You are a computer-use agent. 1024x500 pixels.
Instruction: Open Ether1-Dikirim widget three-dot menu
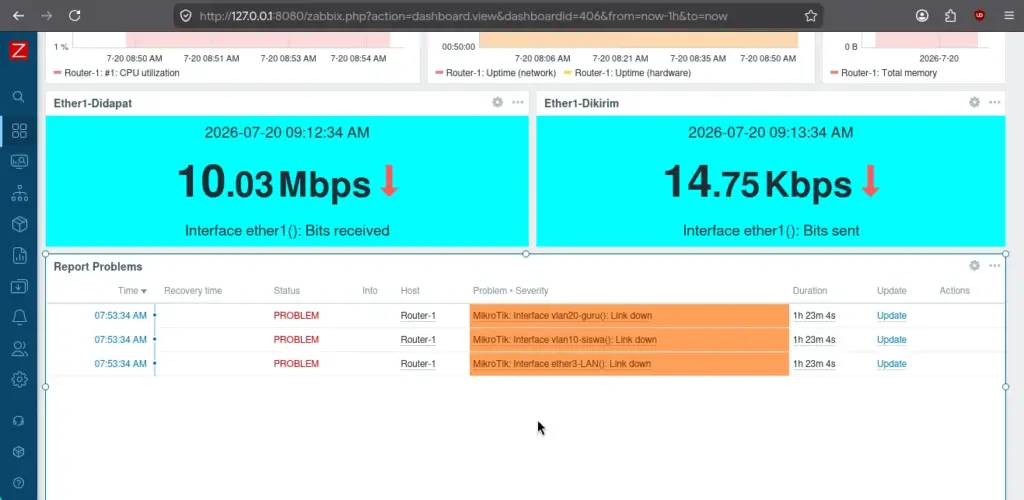click(x=995, y=102)
